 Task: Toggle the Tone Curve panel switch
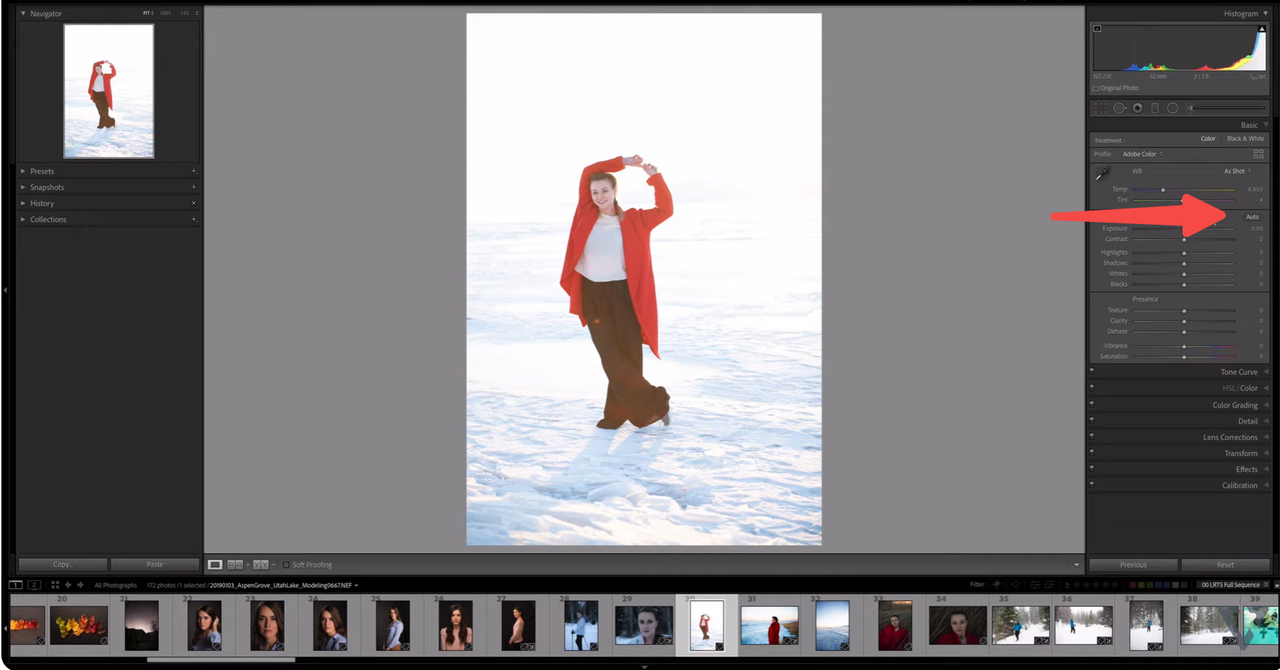tap(1092, 370)
